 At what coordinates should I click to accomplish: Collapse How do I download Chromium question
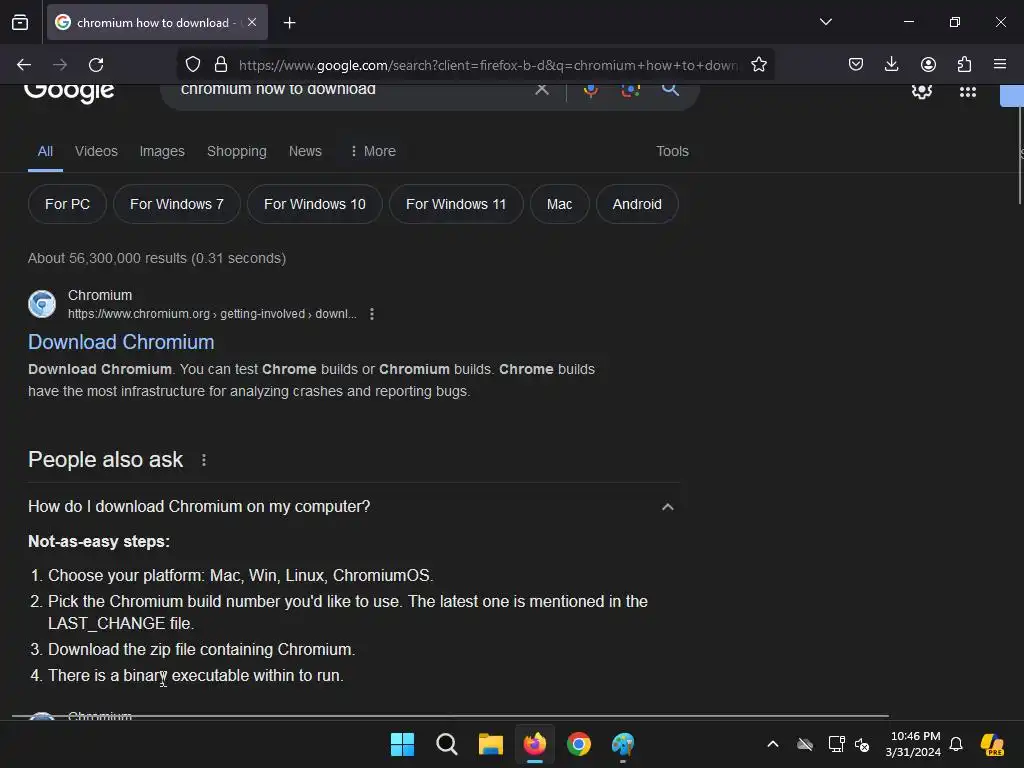[x=199, y=507]
